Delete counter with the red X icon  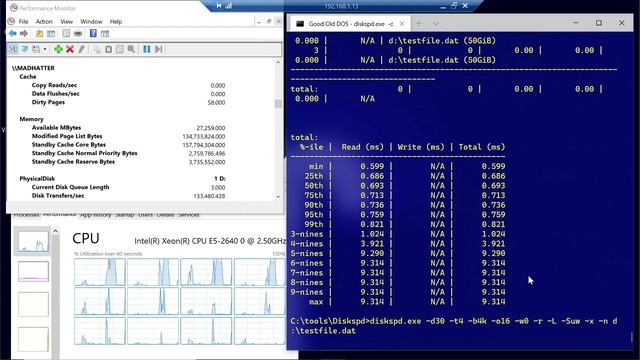[70, 49]
